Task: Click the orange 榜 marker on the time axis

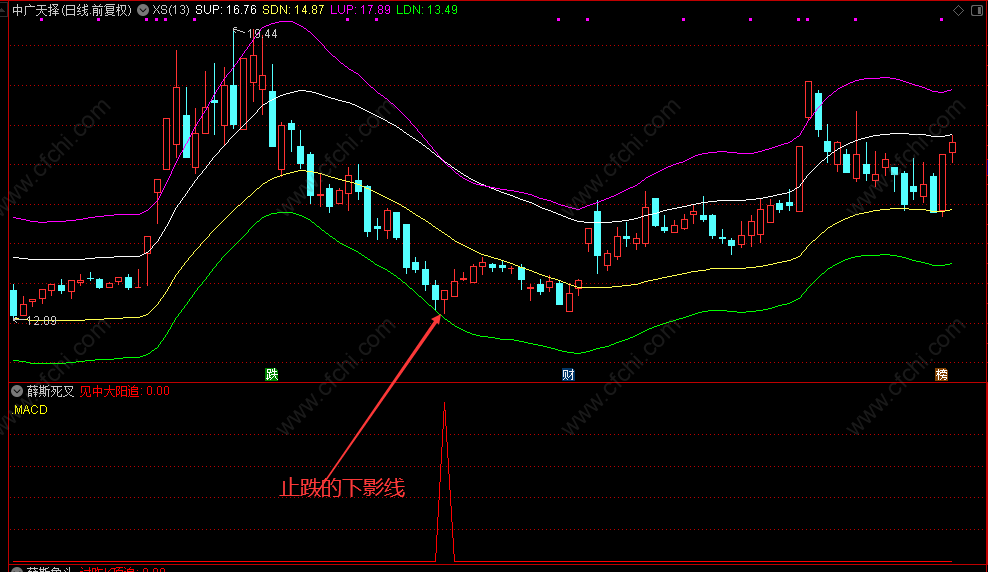Action: pyautogui.click(x=941, y=375)
